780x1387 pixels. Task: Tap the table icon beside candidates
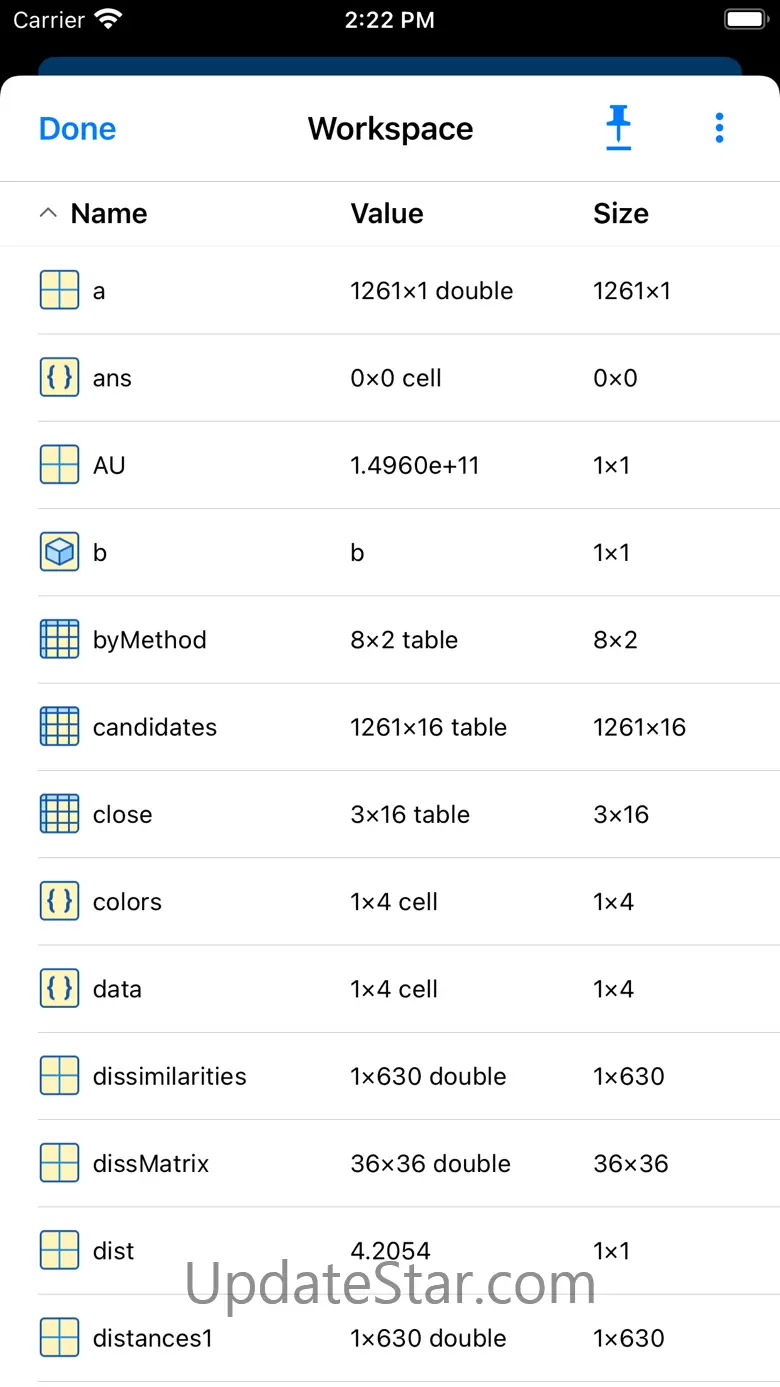coord(60,727)
